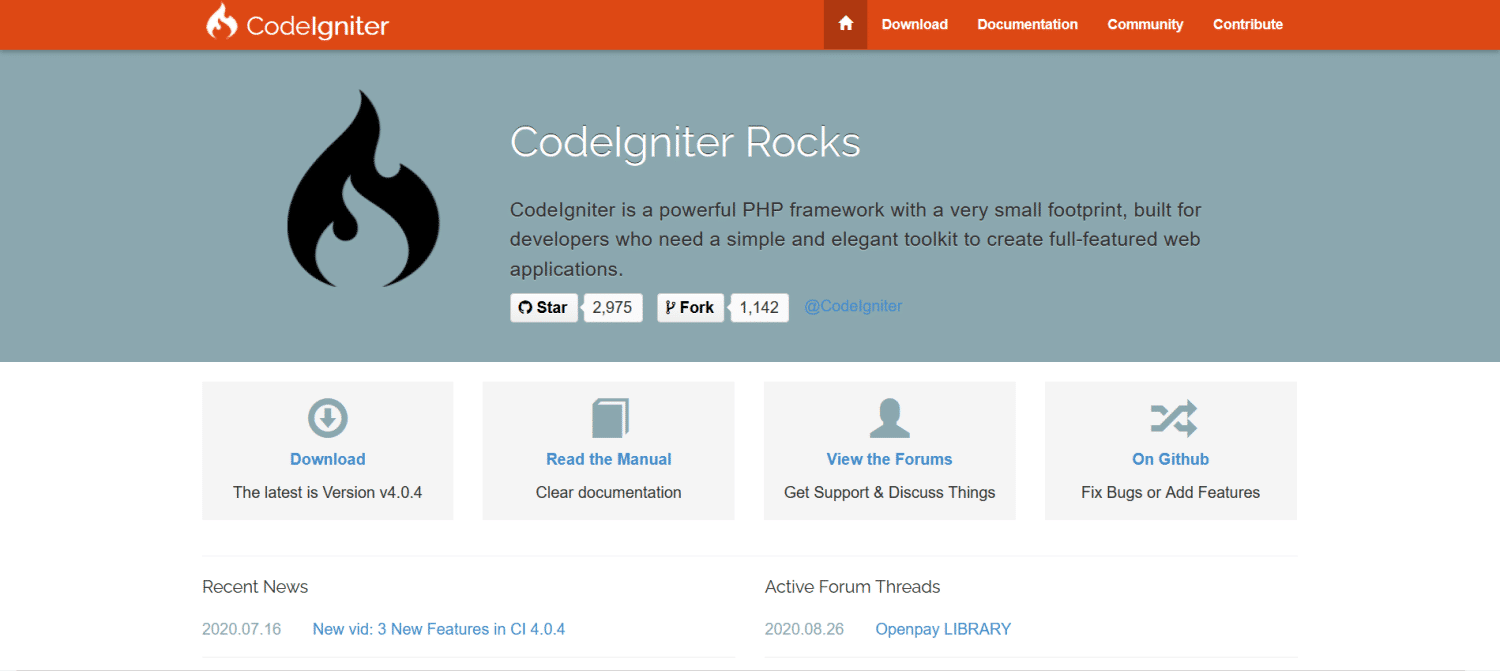Click the fork count showing 1,142

(759, 307)
